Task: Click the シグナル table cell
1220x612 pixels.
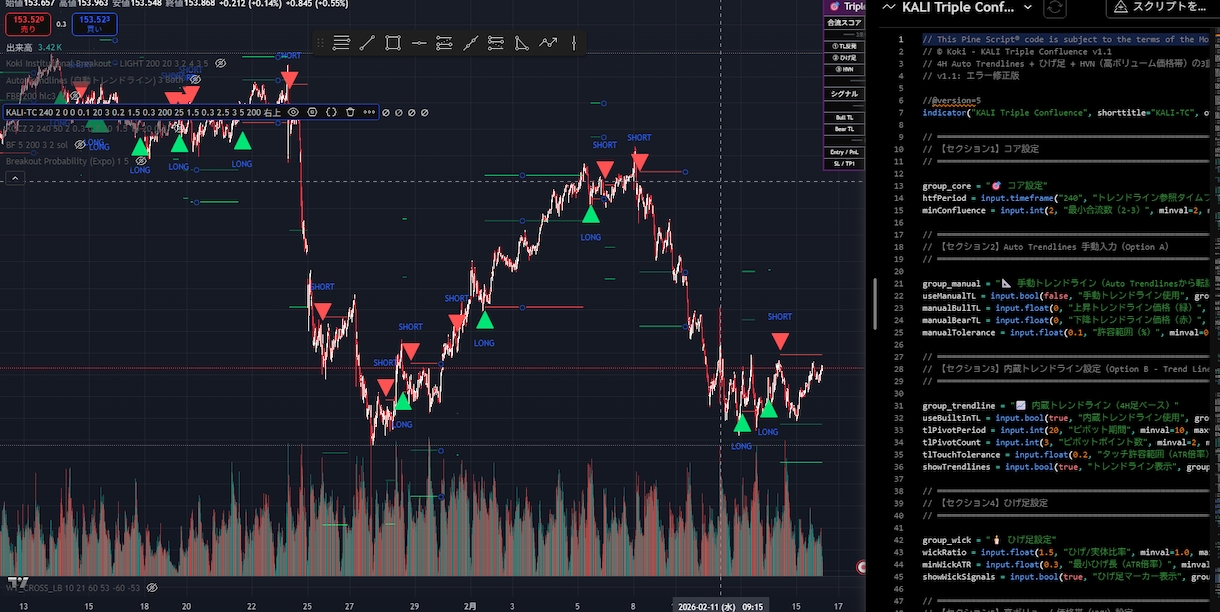Action: click(x=844, y=94)
